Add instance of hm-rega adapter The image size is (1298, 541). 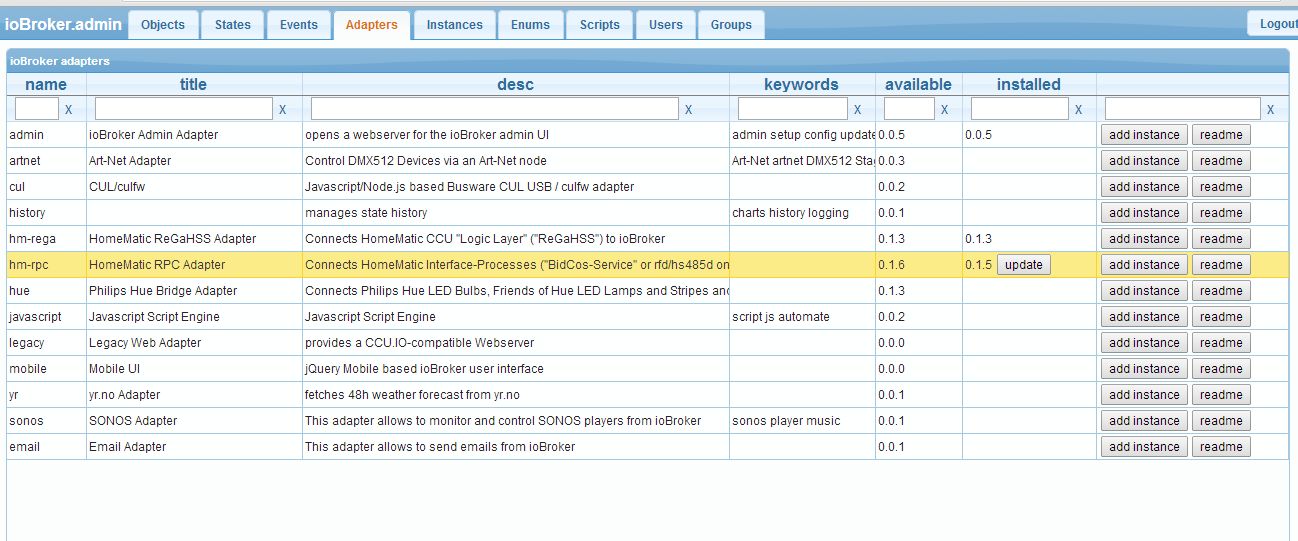1144,239
